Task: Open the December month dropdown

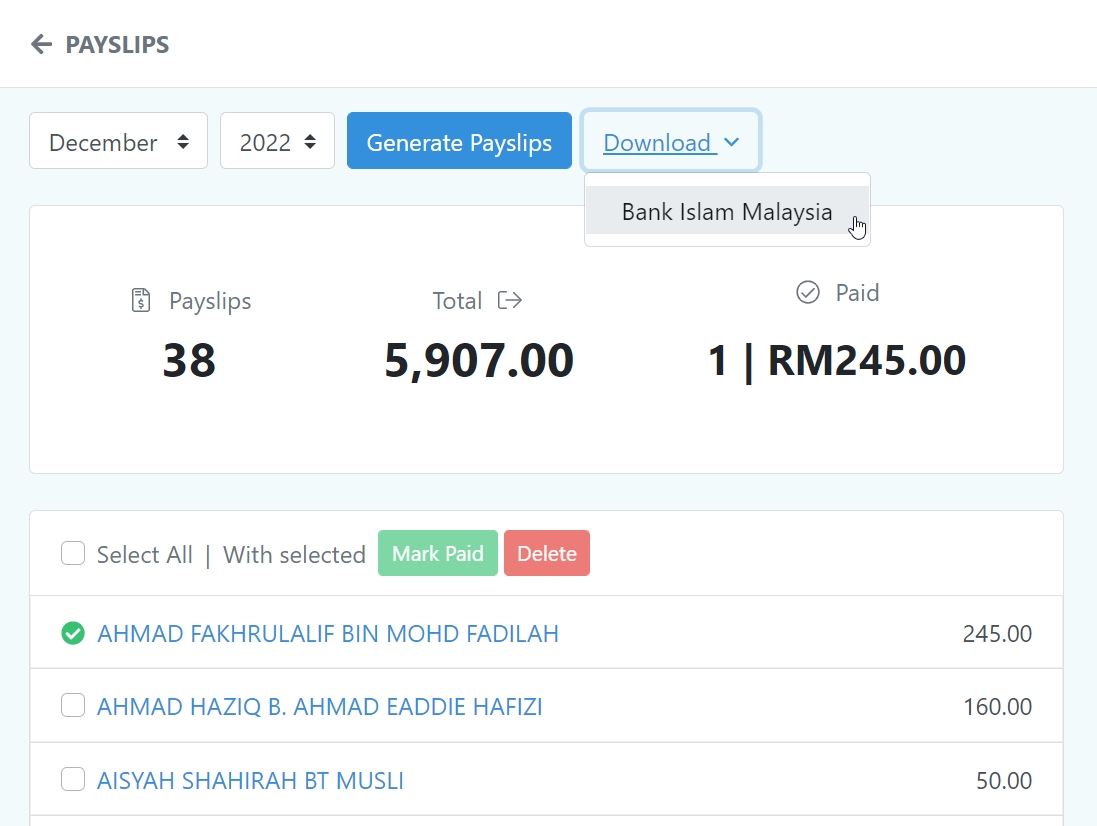Action: (118, 141)
